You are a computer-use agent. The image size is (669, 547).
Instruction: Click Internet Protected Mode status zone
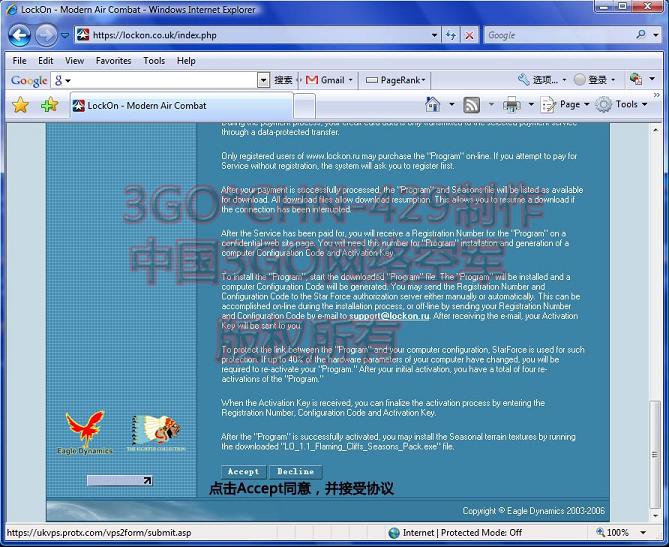pos(456,532)
